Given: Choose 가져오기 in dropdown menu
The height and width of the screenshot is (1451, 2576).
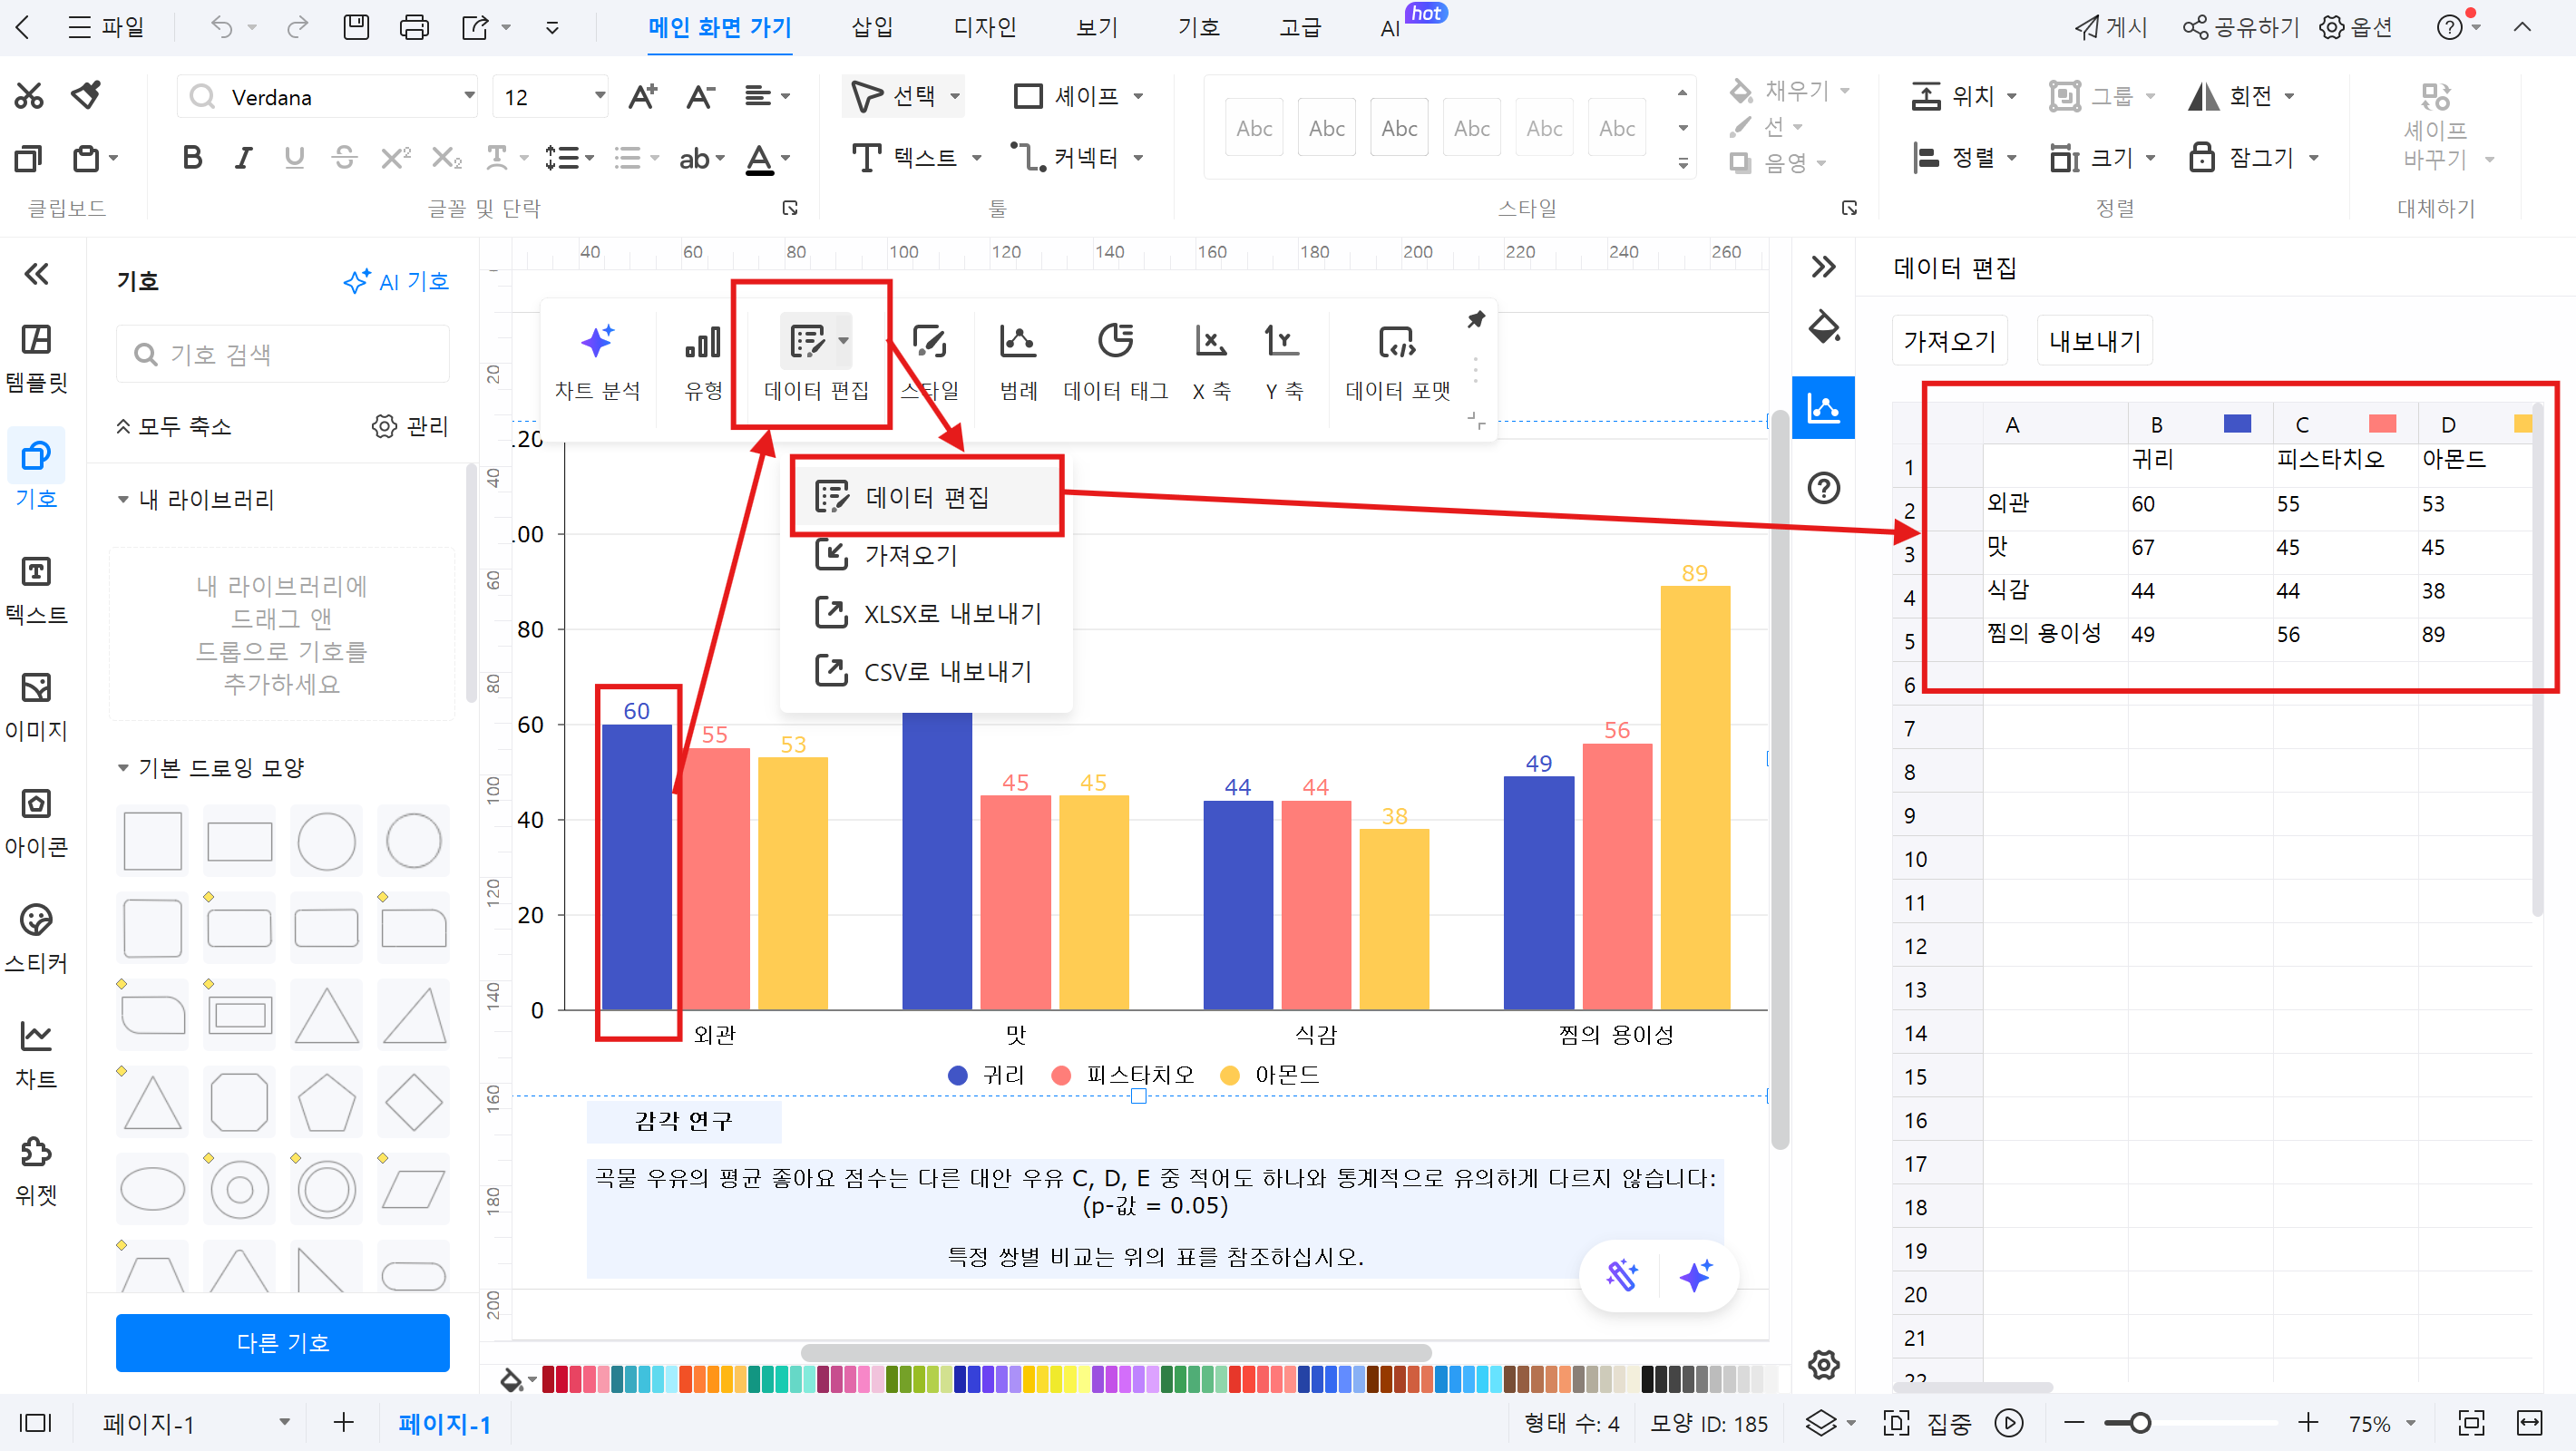Looking at the screenshot, I should [x=926, y=554].
